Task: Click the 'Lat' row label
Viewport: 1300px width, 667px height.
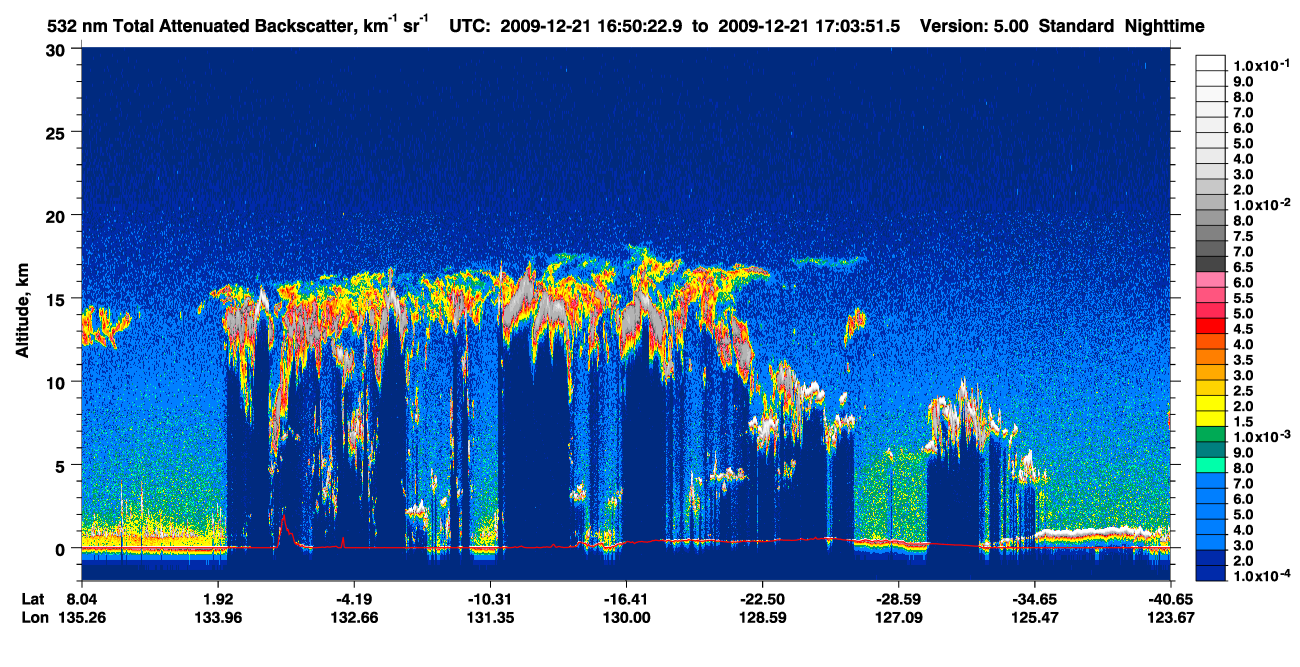Action: pos(32,599)
